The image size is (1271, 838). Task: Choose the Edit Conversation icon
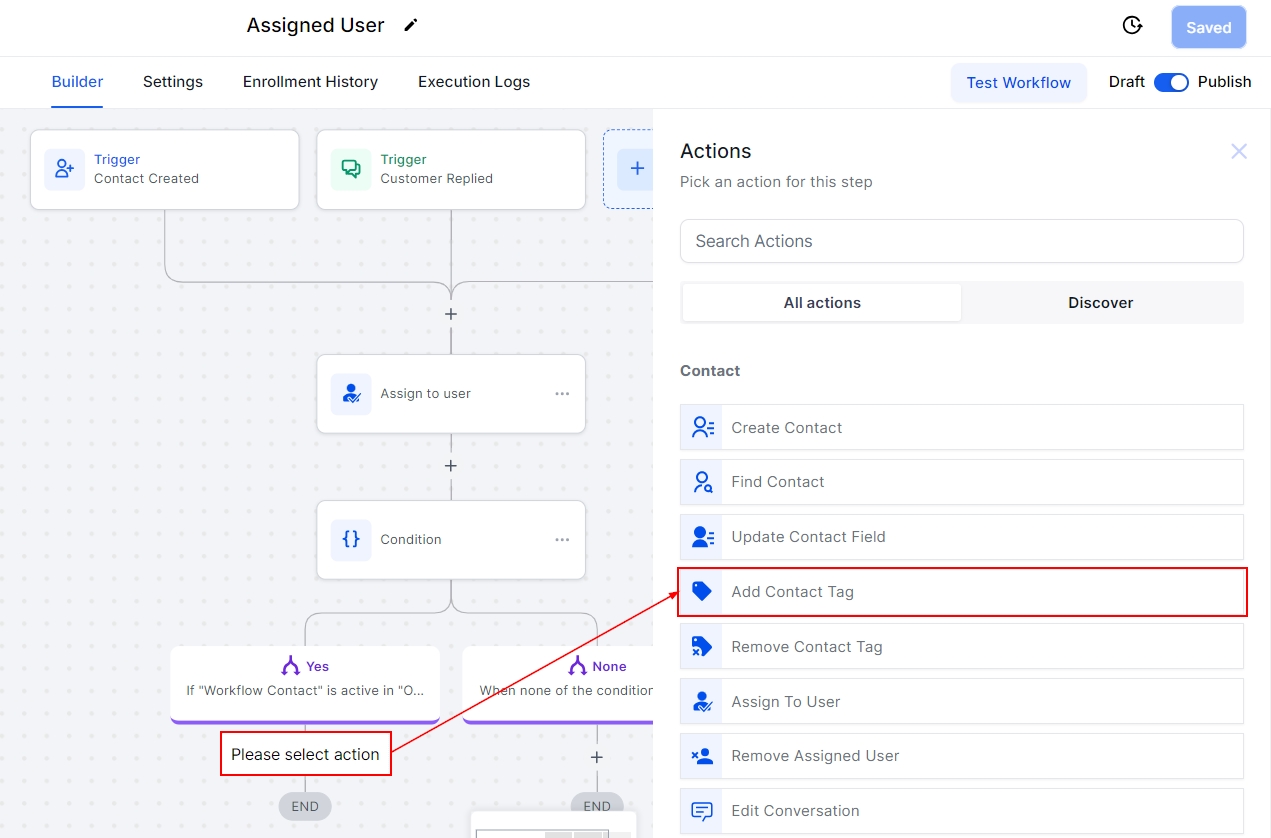click(702, 811)
